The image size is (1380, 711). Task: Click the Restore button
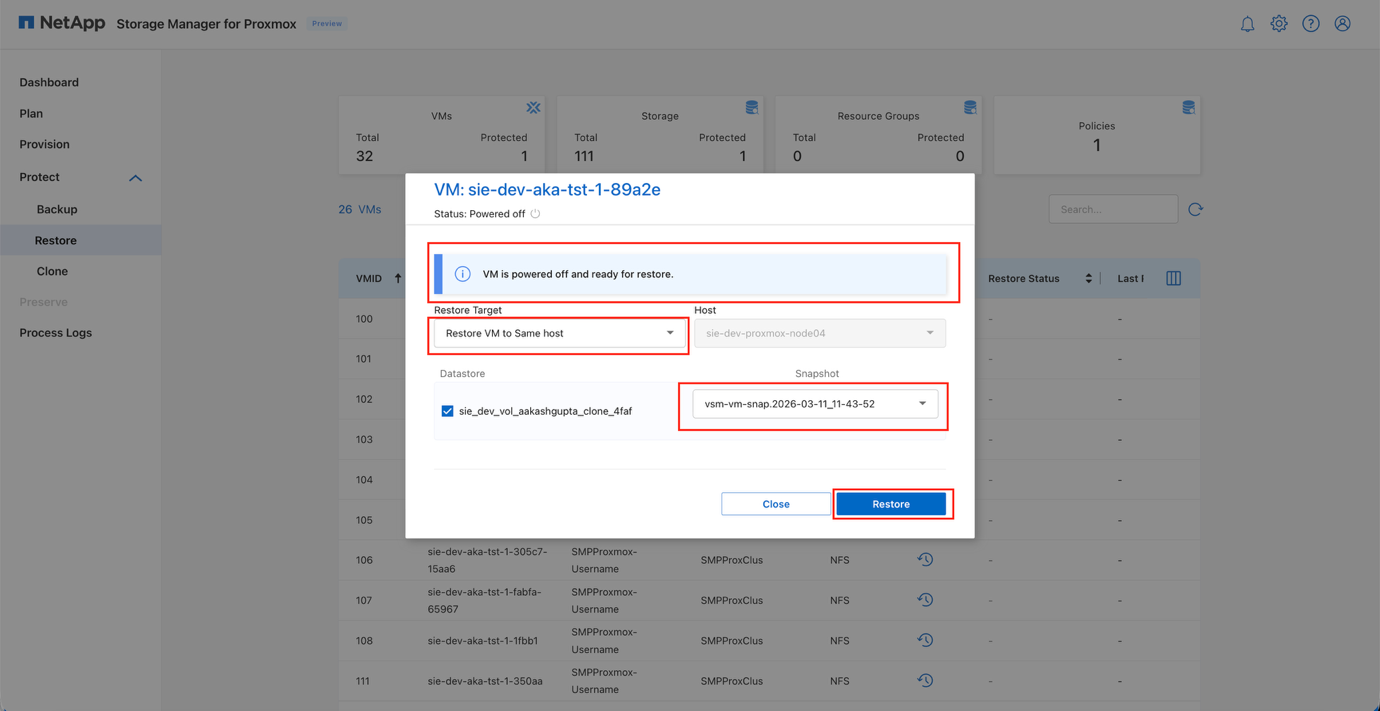891,503
